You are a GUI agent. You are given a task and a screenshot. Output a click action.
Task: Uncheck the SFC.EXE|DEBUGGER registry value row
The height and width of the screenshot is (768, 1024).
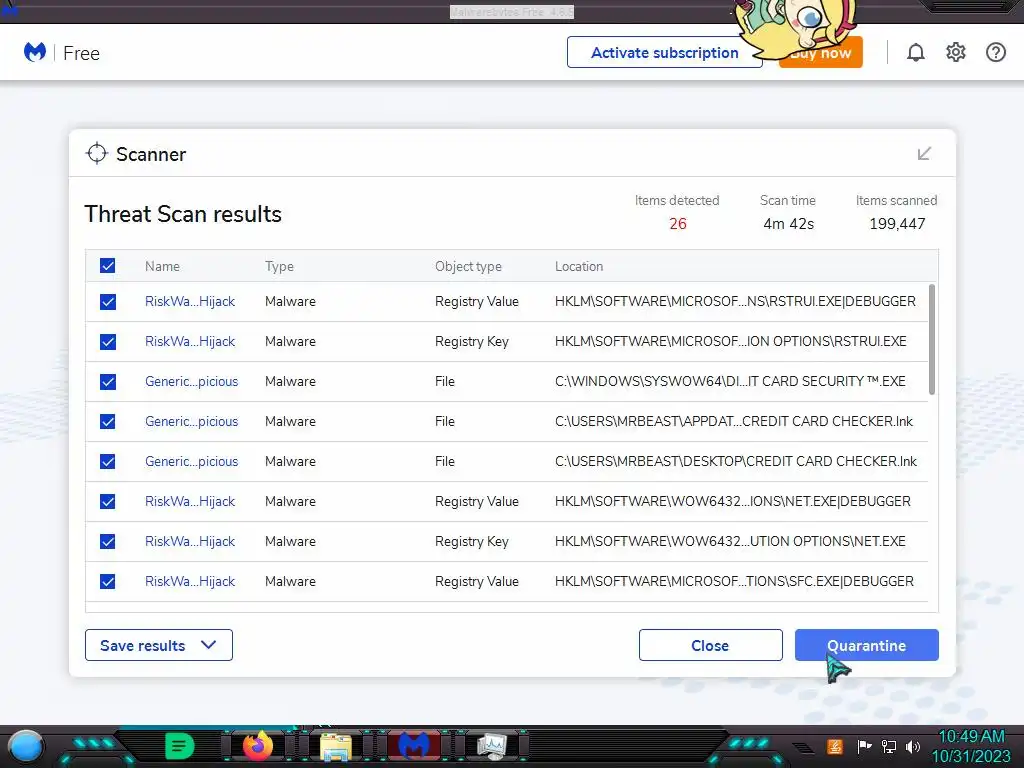(108, 581)
